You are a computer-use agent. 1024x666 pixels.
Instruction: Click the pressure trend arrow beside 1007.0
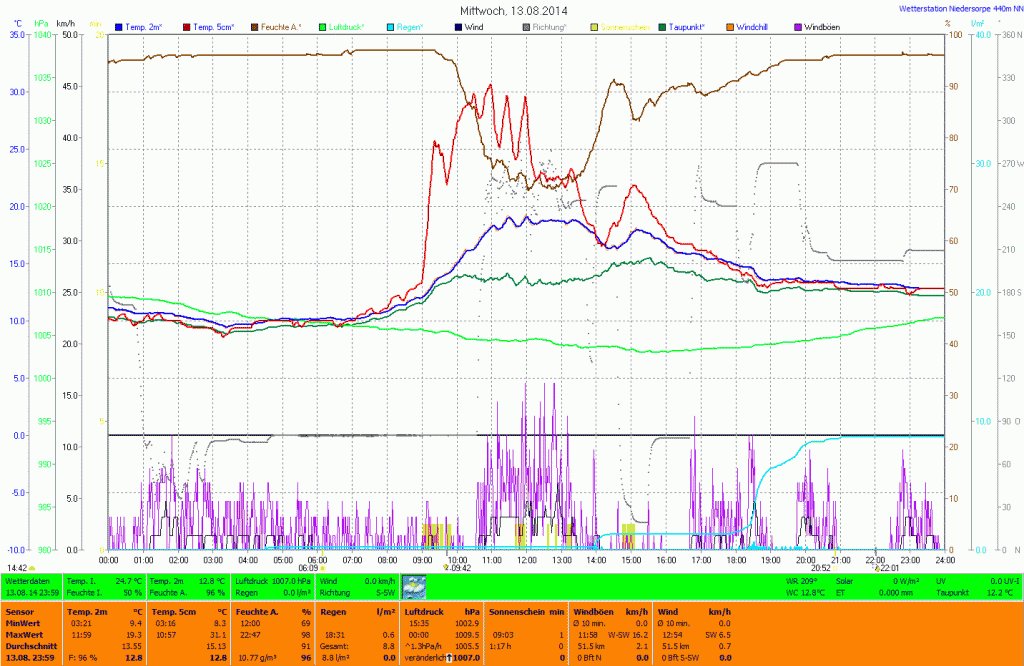pyautogui.click(x=449, y=657)
